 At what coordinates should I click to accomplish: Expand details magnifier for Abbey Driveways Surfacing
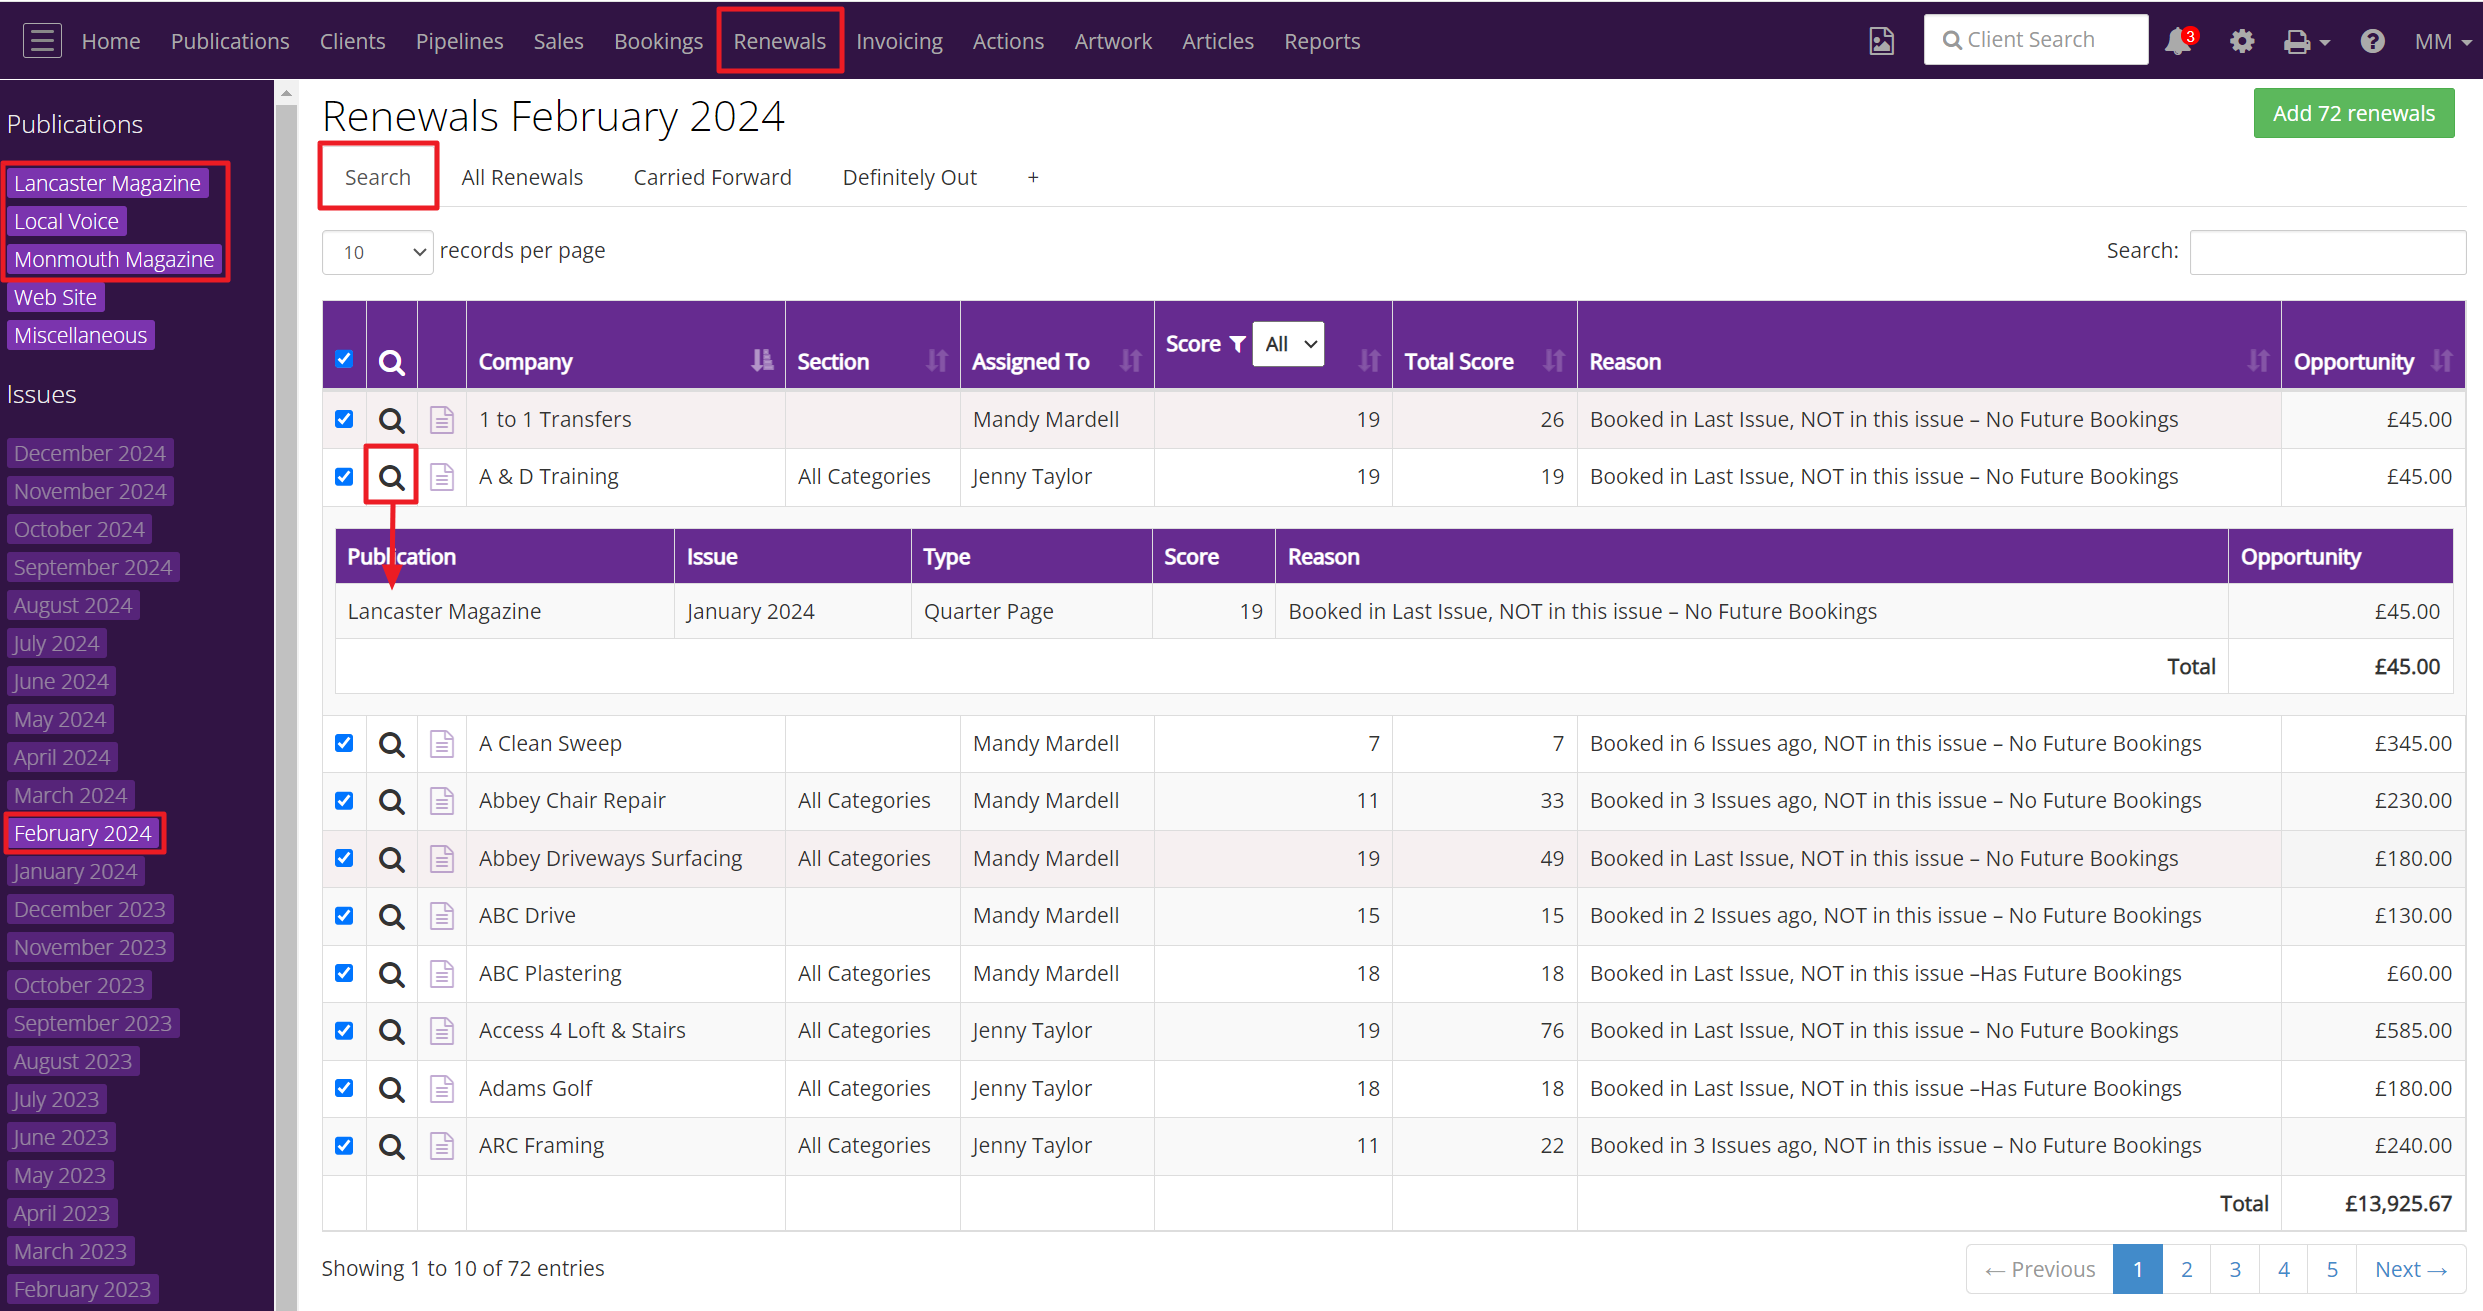(x=392, y=859)
